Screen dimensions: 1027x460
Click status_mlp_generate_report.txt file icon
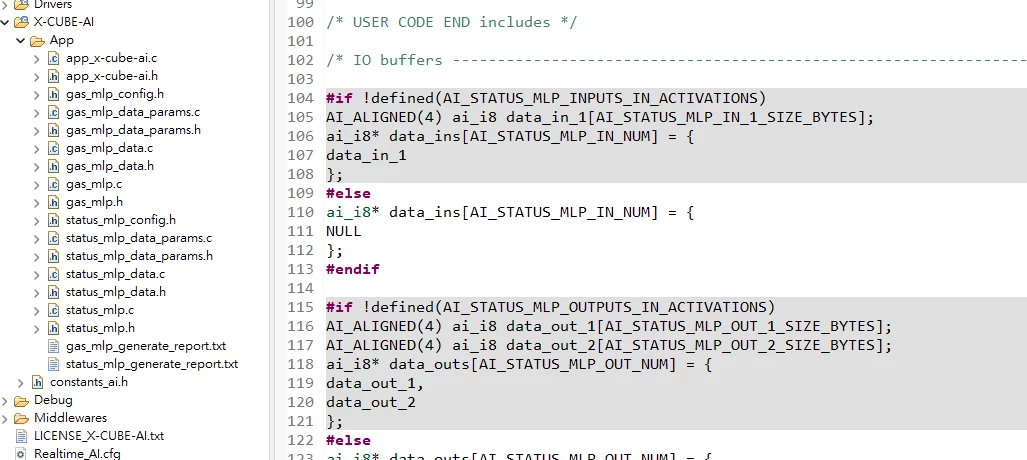click(x=54, y=364)
